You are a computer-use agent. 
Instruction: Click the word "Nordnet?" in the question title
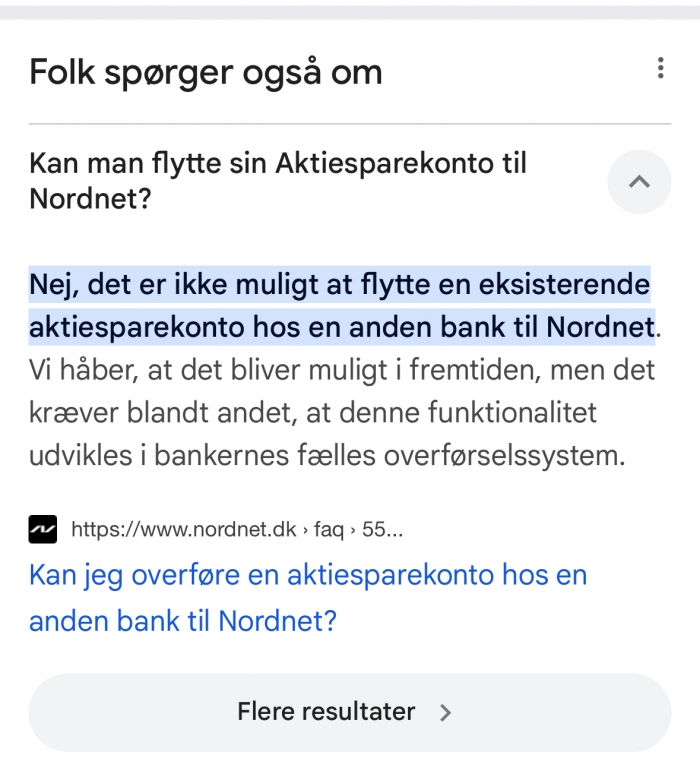point(90,198)
